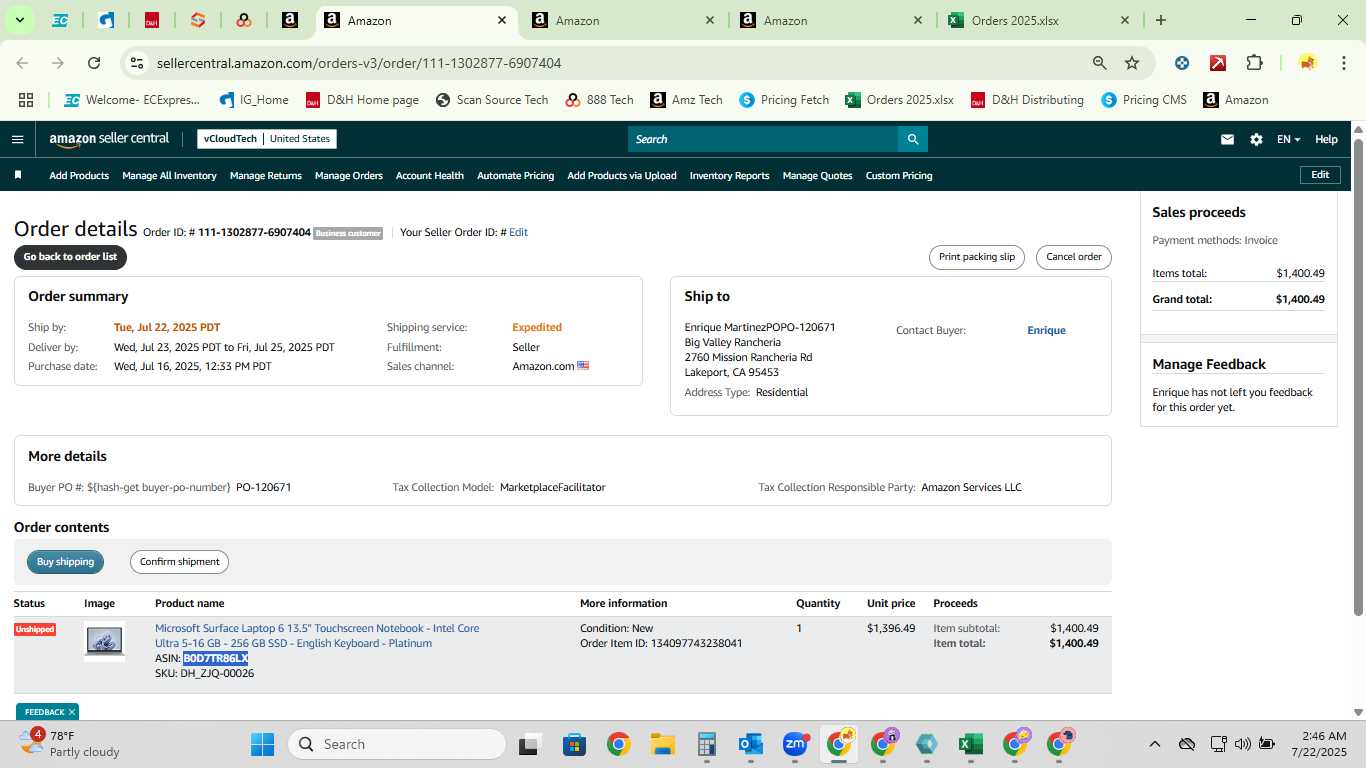This screenshot has height=768, width=1366.
Task: Click the Windows taskbar Search box
Action: pos(397,744)
